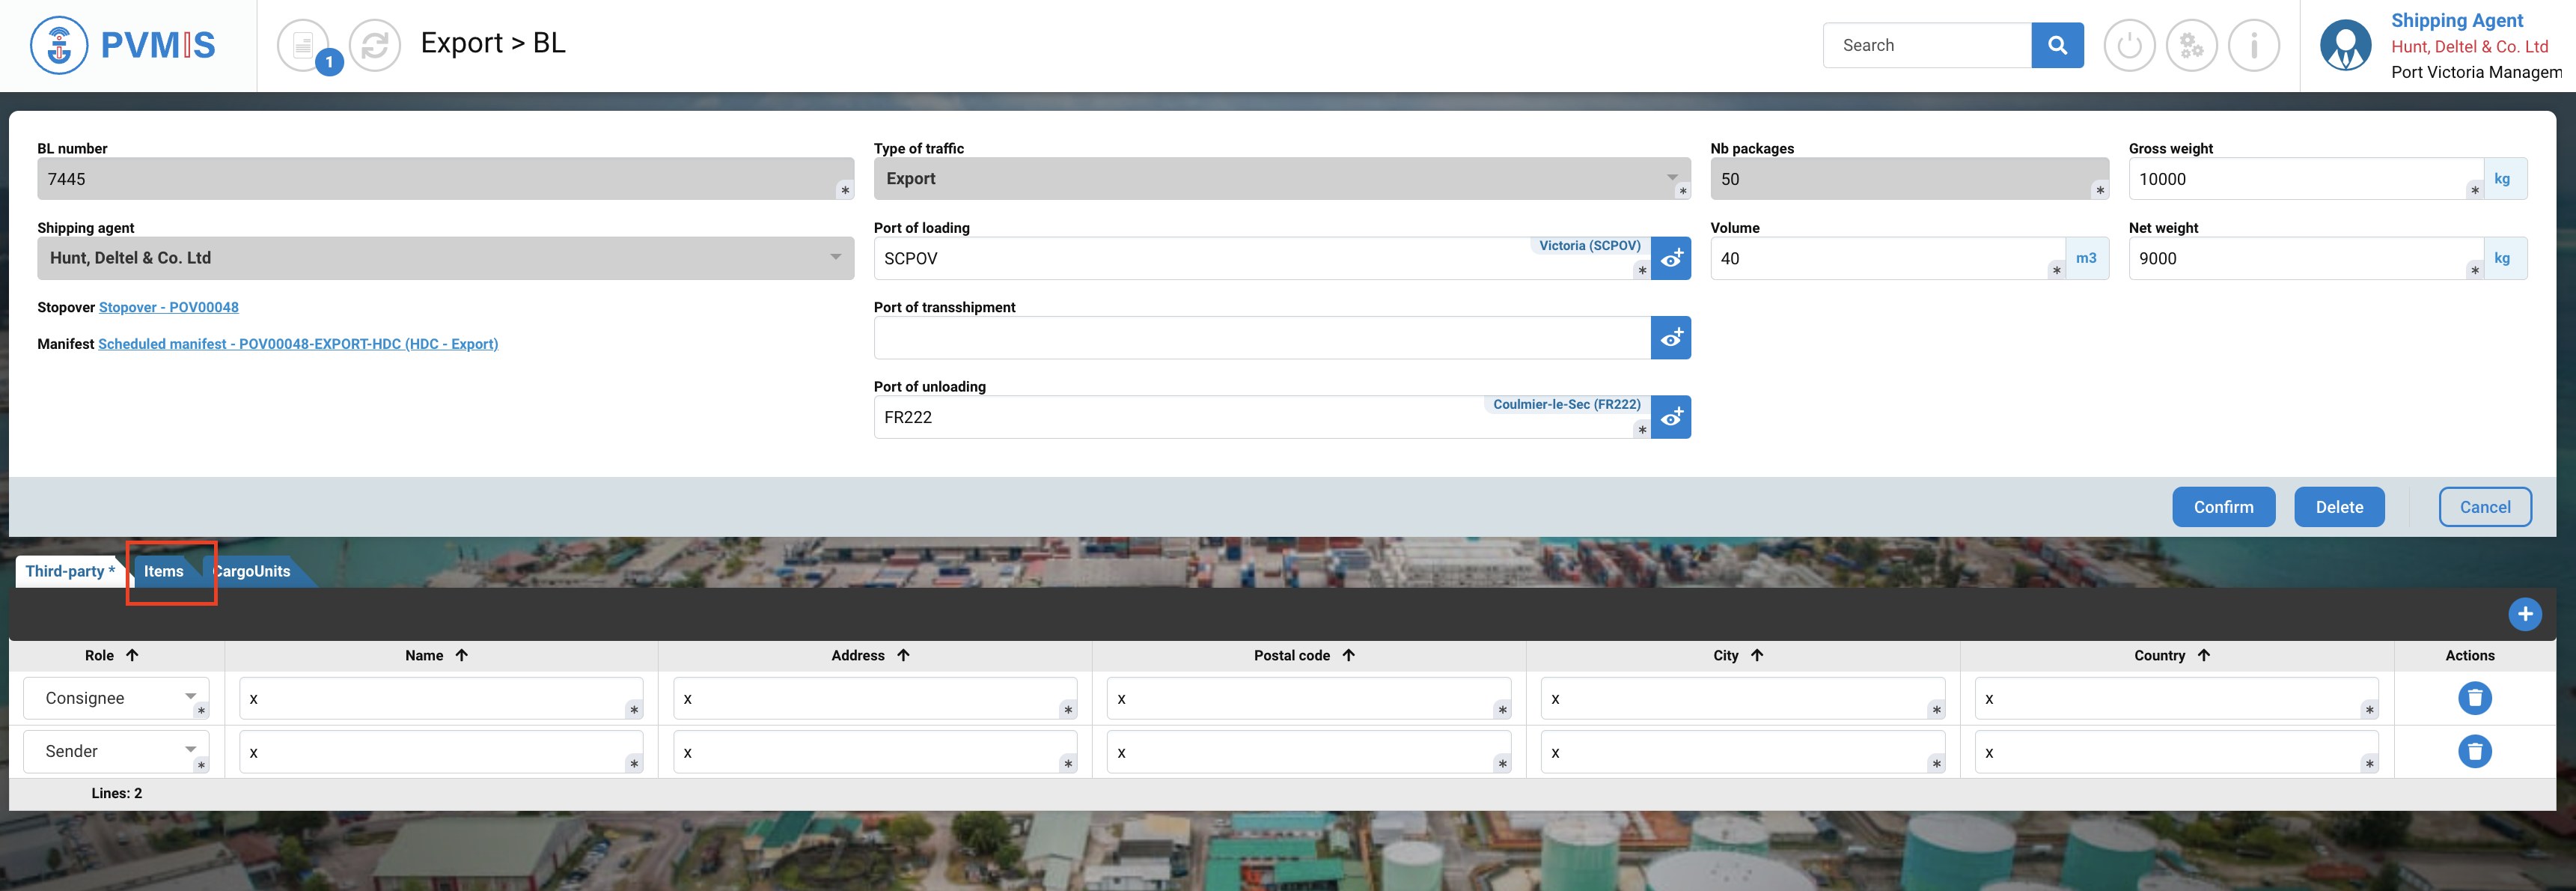
Task: Click the refresh icon in header
Action: (x=375, y=45)
